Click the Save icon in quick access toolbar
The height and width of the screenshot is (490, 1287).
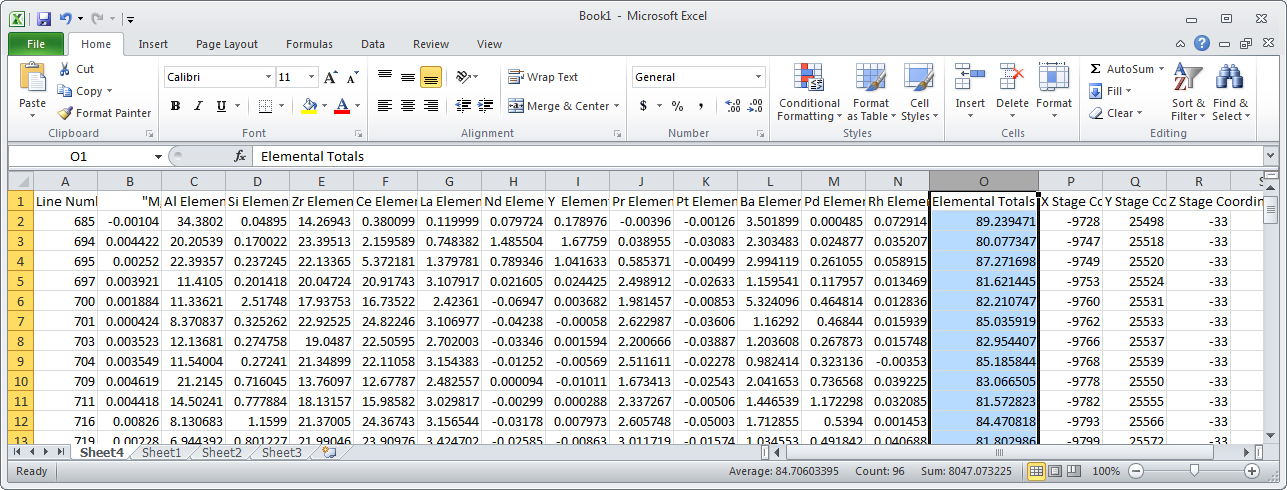click(43, 19)
